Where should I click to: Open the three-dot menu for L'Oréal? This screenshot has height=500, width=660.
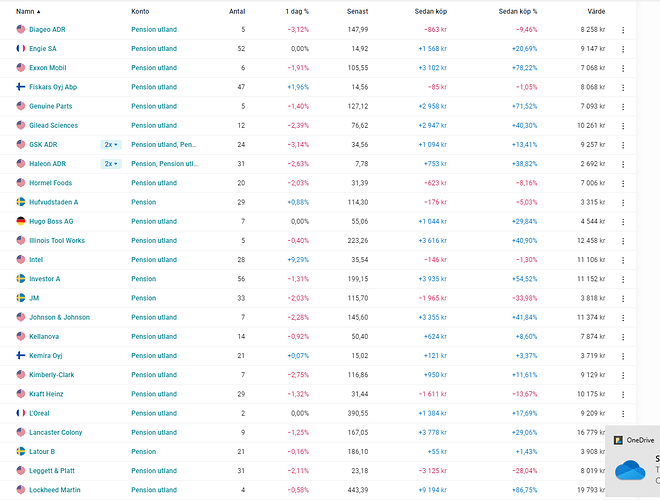(x=623, y=413)
